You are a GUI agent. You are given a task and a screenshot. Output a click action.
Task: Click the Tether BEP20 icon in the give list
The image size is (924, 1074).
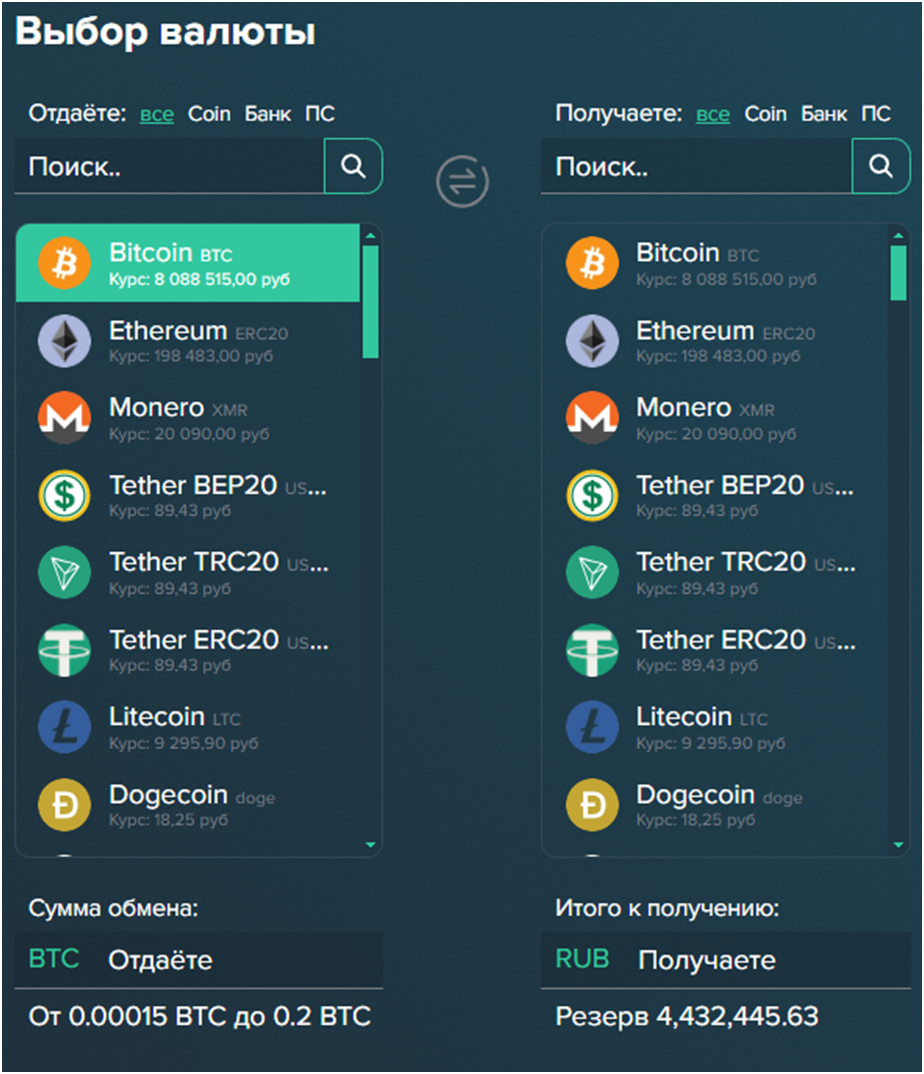click(x=64, y=495)
